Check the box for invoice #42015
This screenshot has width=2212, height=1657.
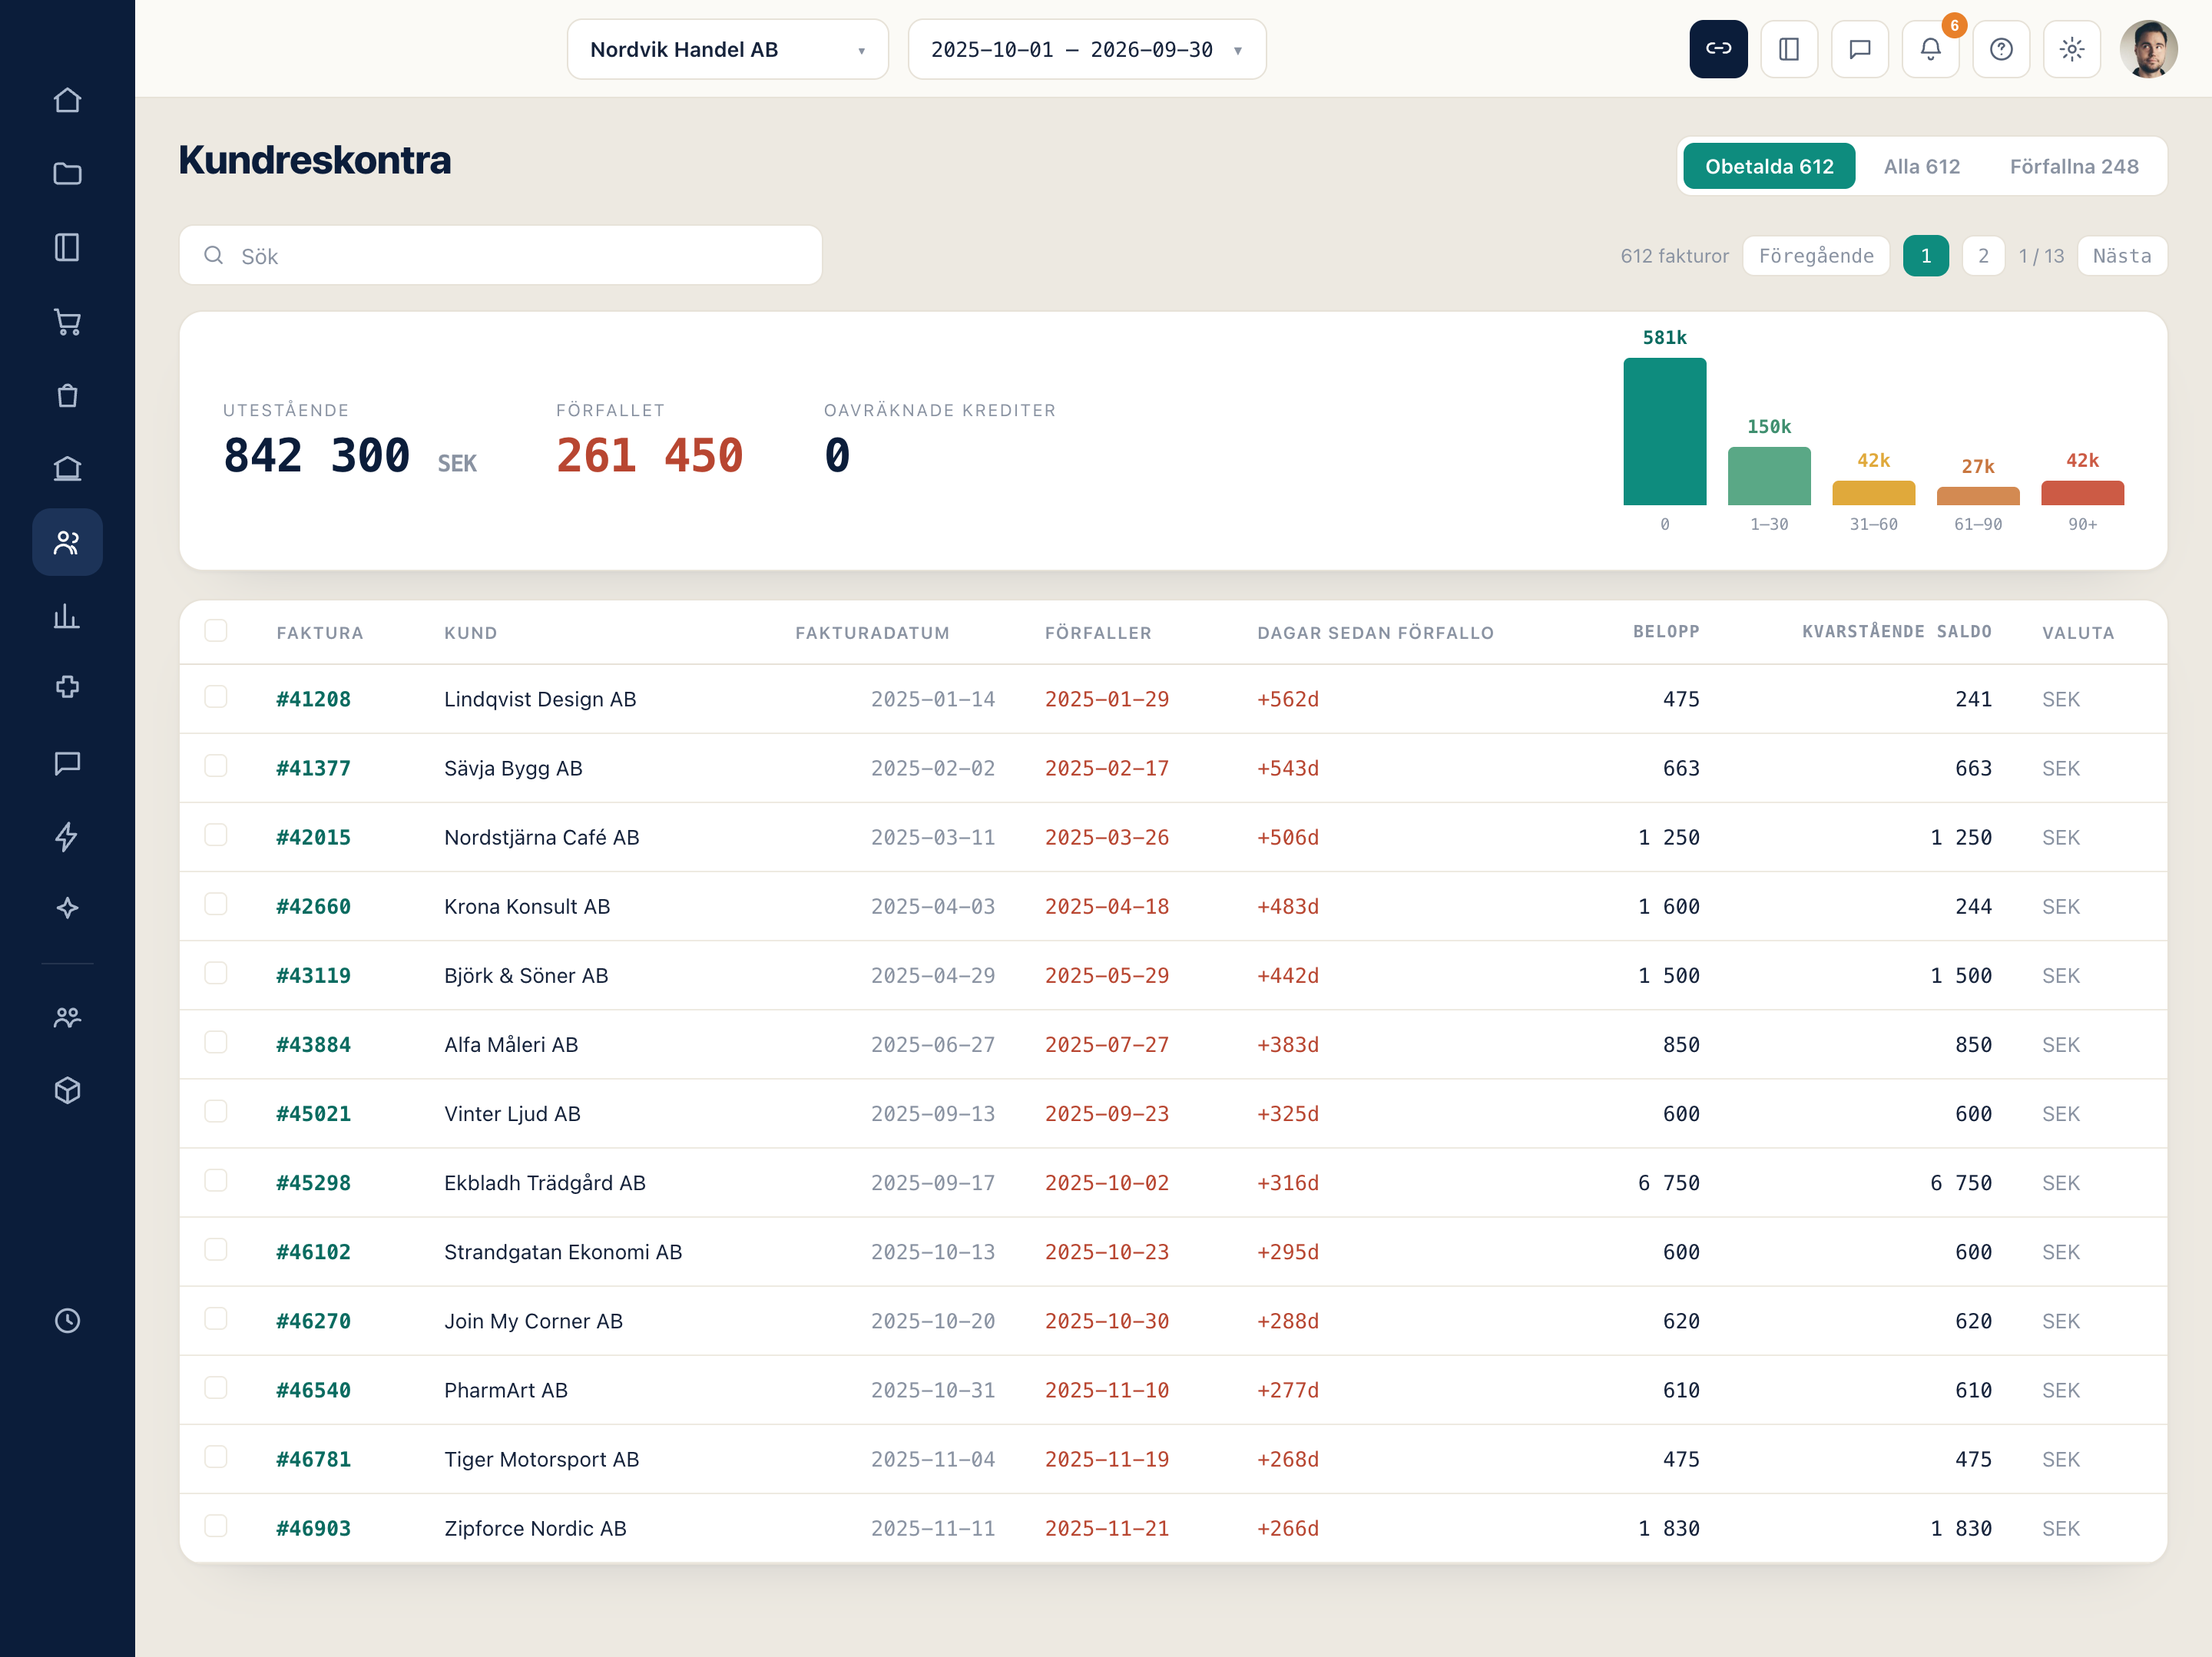tap(216, 834)
